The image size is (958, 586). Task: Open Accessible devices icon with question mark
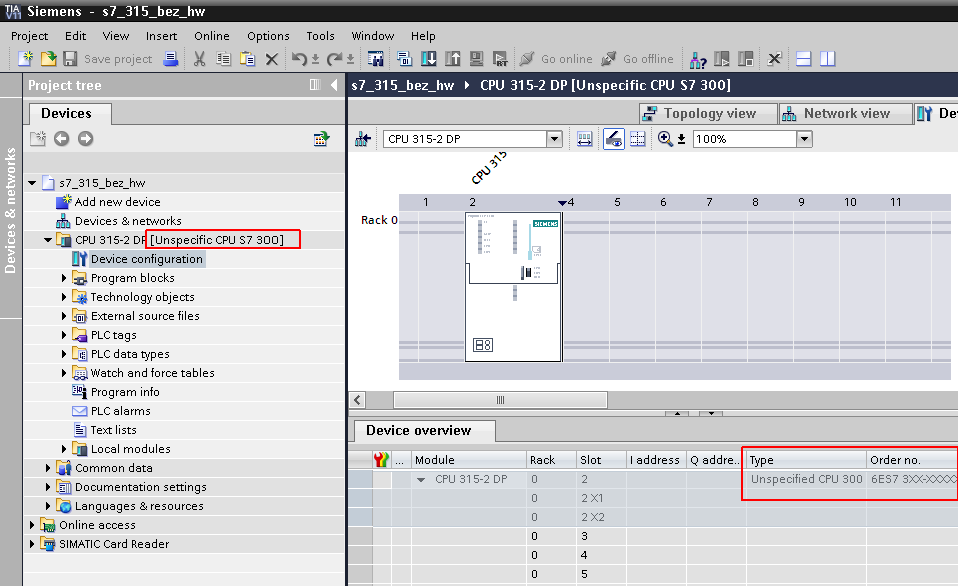(x=698, y=59)
